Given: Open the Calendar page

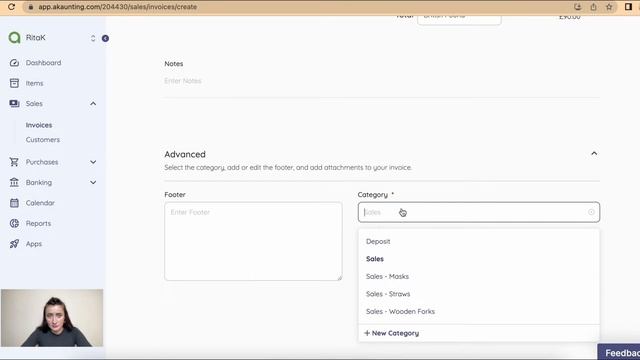Looking at the screenshot, I should pos(40,203).
